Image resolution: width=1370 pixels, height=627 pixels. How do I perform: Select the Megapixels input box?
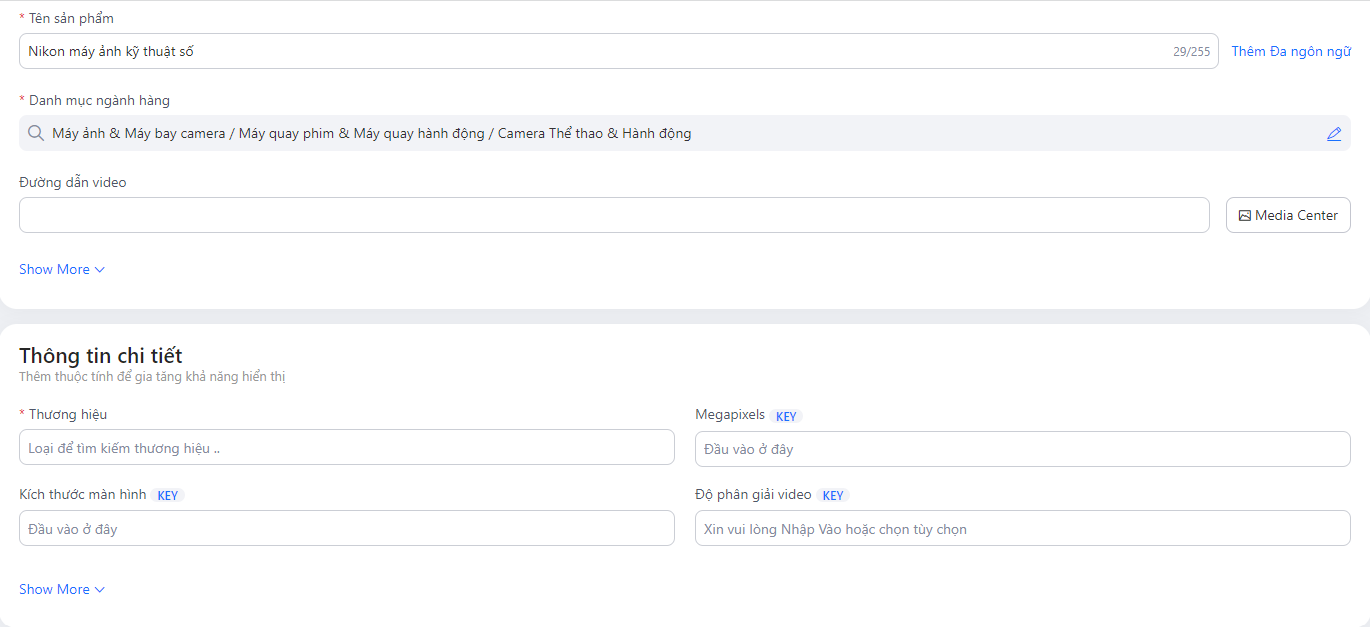coord(1022,449)
